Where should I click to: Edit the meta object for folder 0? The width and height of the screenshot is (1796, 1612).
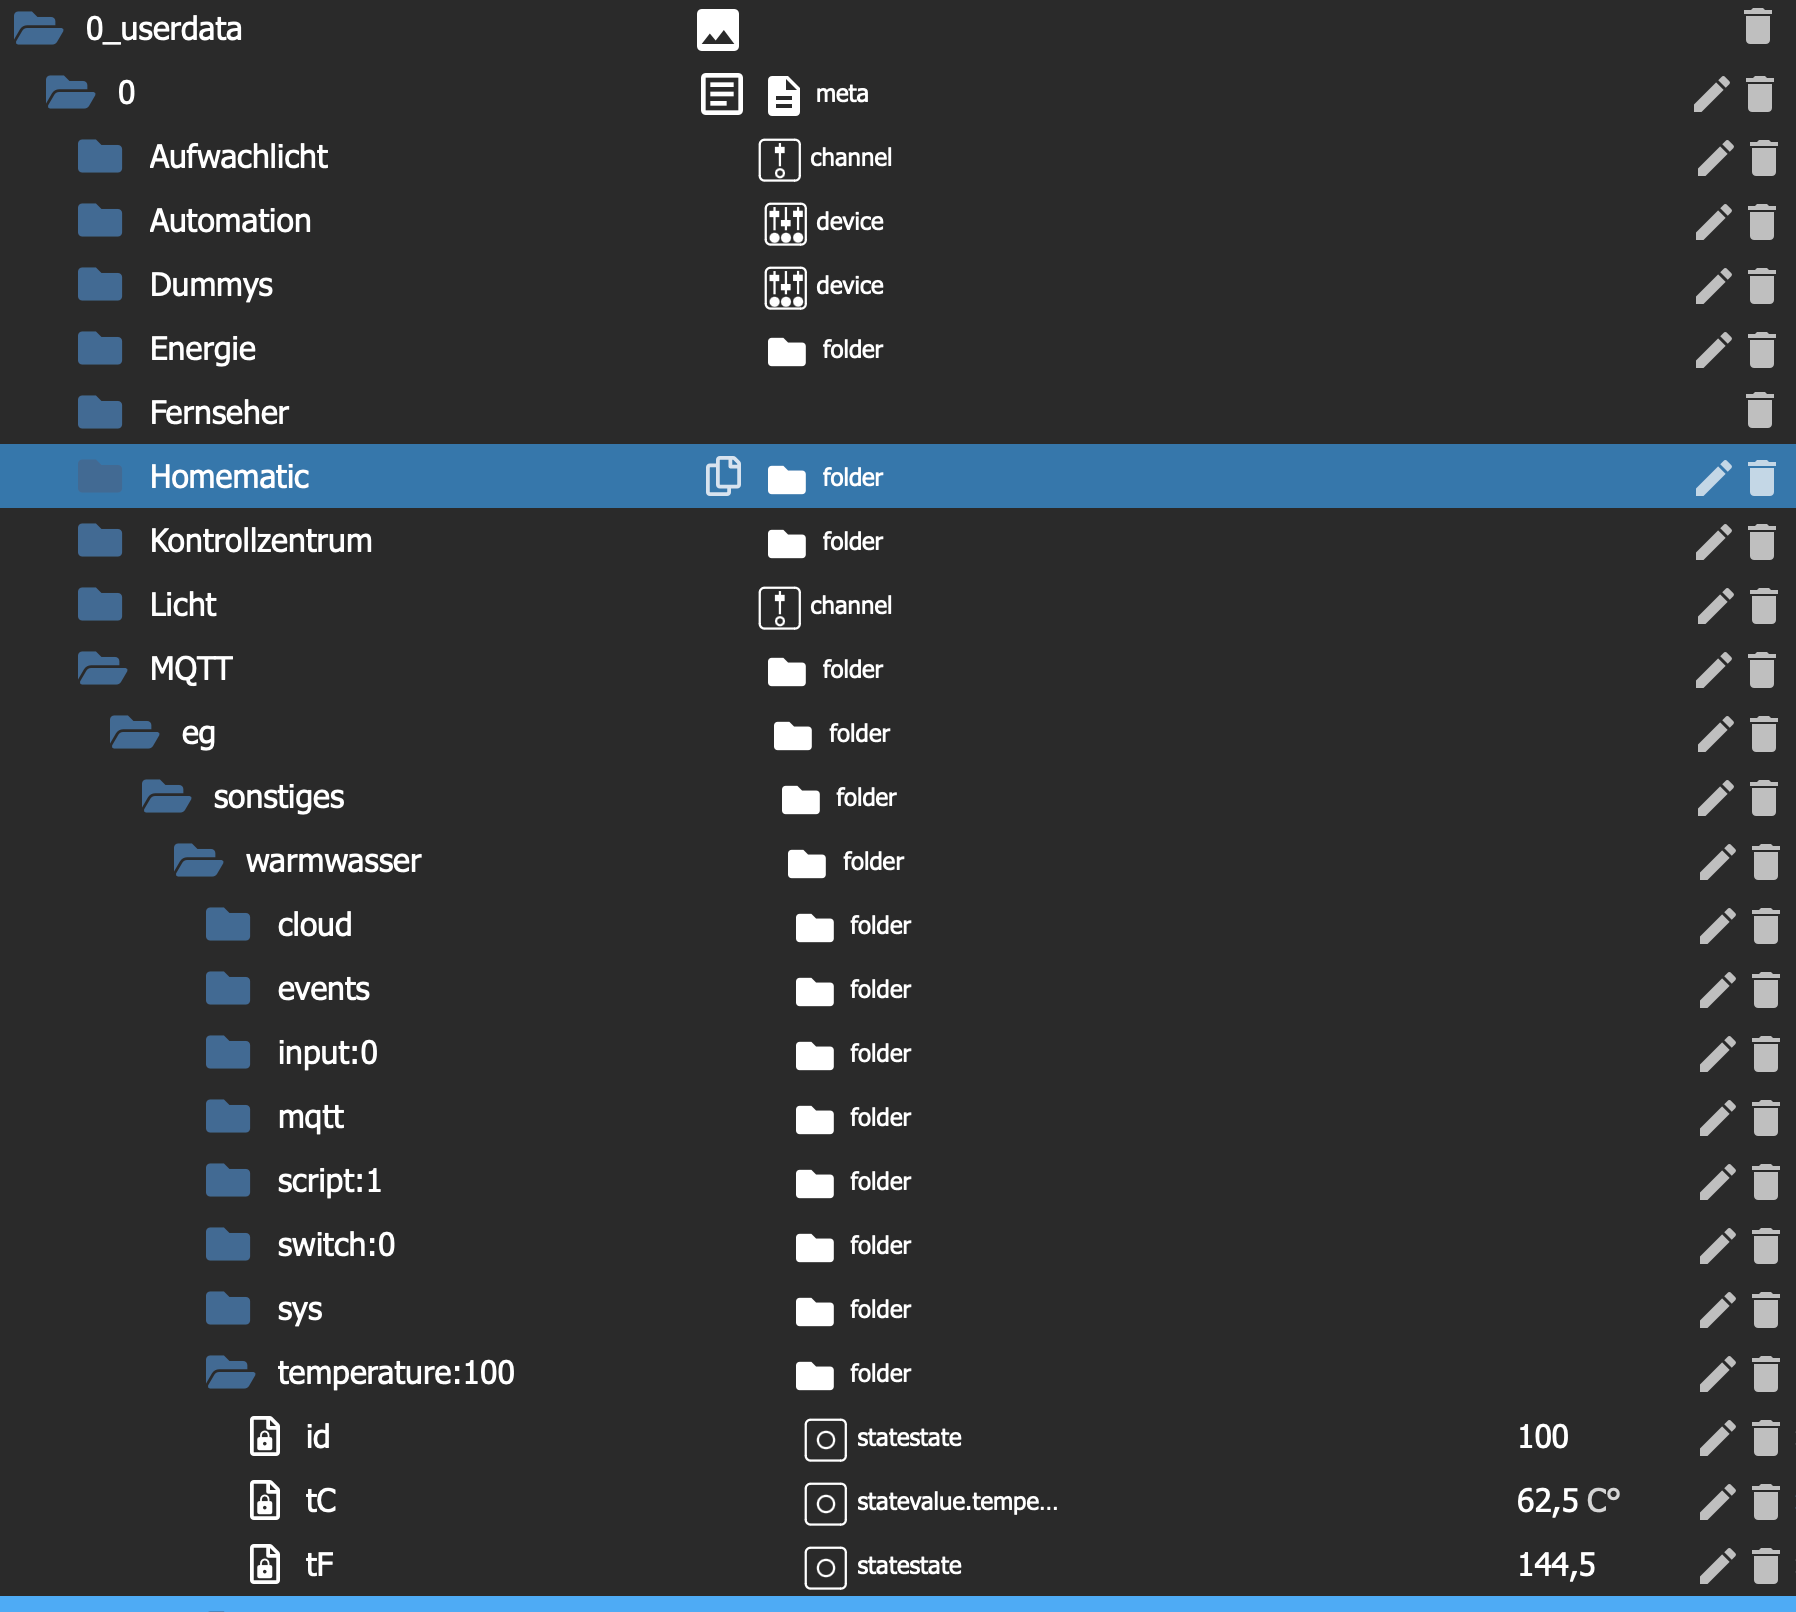pos(1712,94)
